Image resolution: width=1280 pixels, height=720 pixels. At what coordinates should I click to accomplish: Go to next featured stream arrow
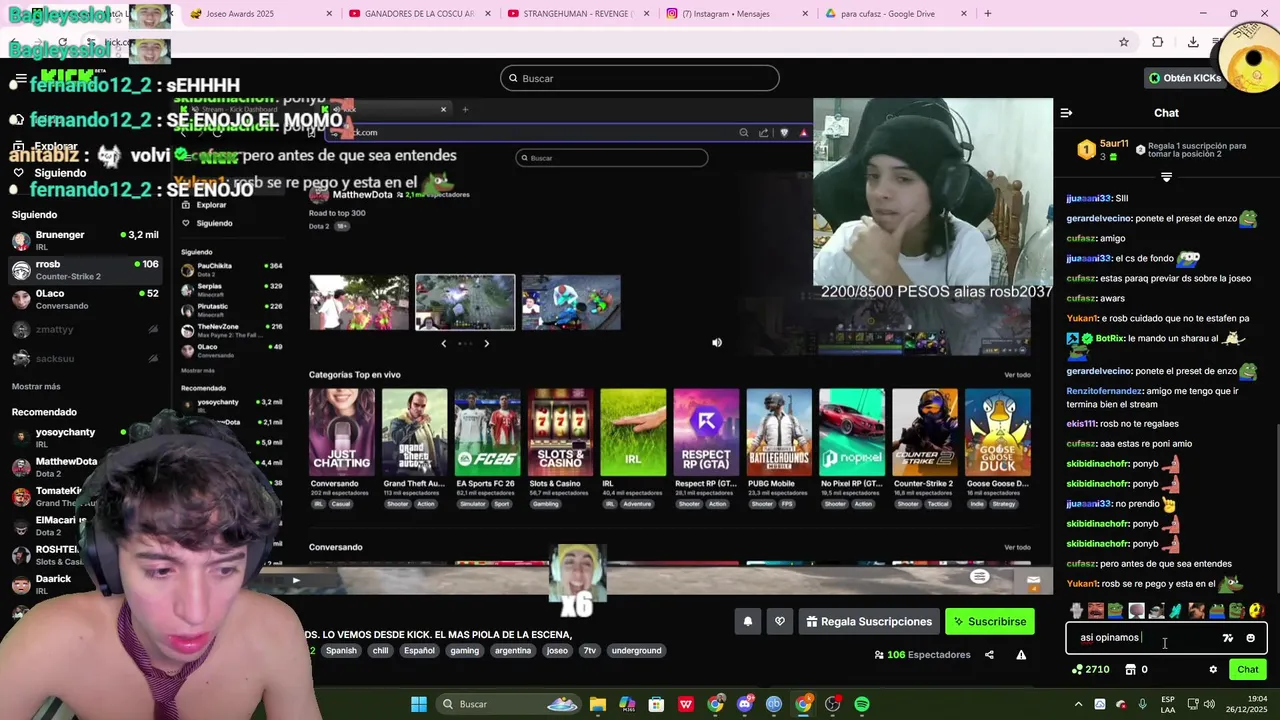(x=486, y=343)
